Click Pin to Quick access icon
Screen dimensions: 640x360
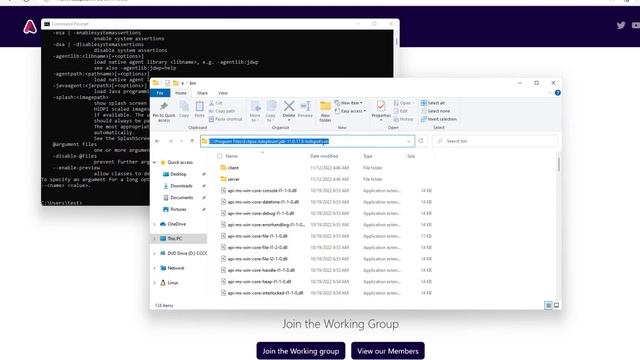(x=164, y=107)
